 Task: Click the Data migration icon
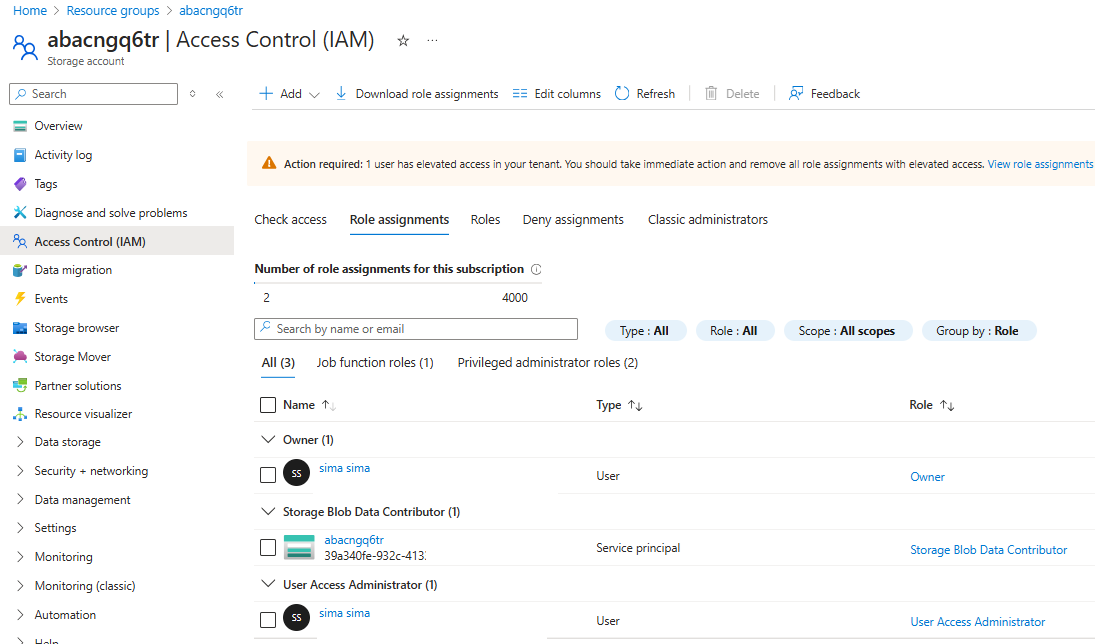pyautogui.click(x=20, y=270)
